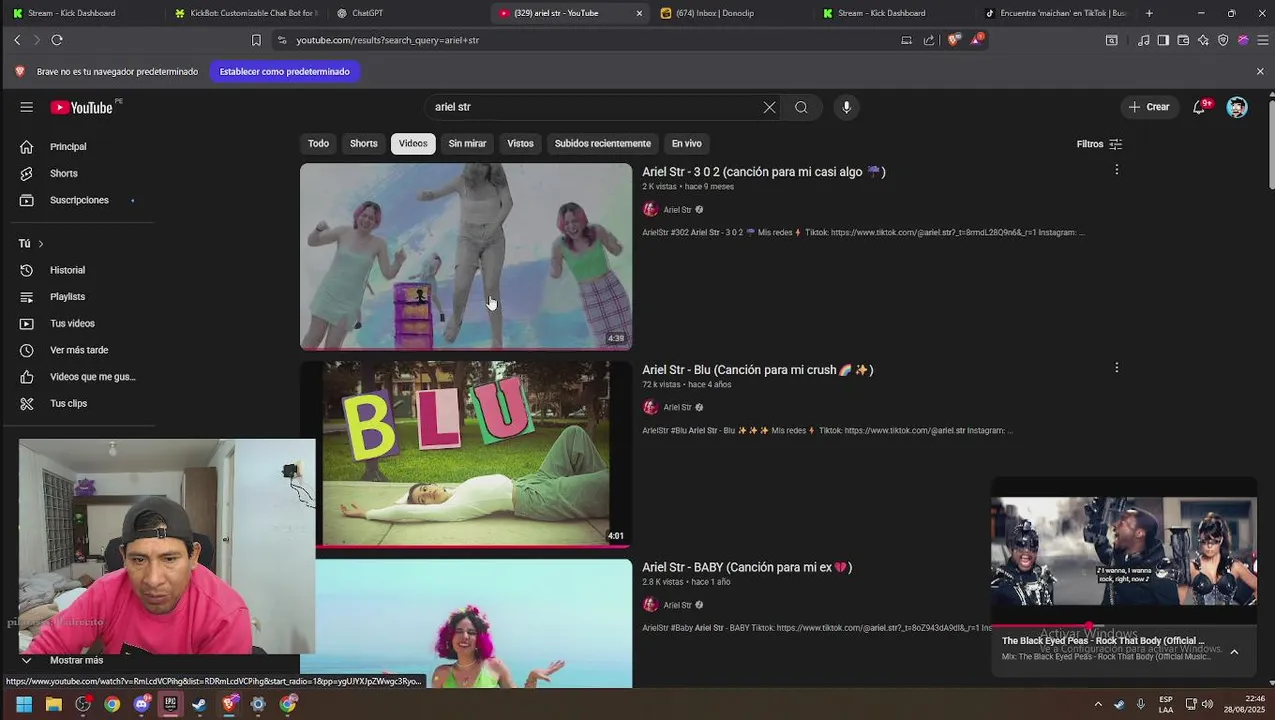Open Discord from the taskbar
The height and width of the screenshot is (720, 1275).
pos(141,704)
